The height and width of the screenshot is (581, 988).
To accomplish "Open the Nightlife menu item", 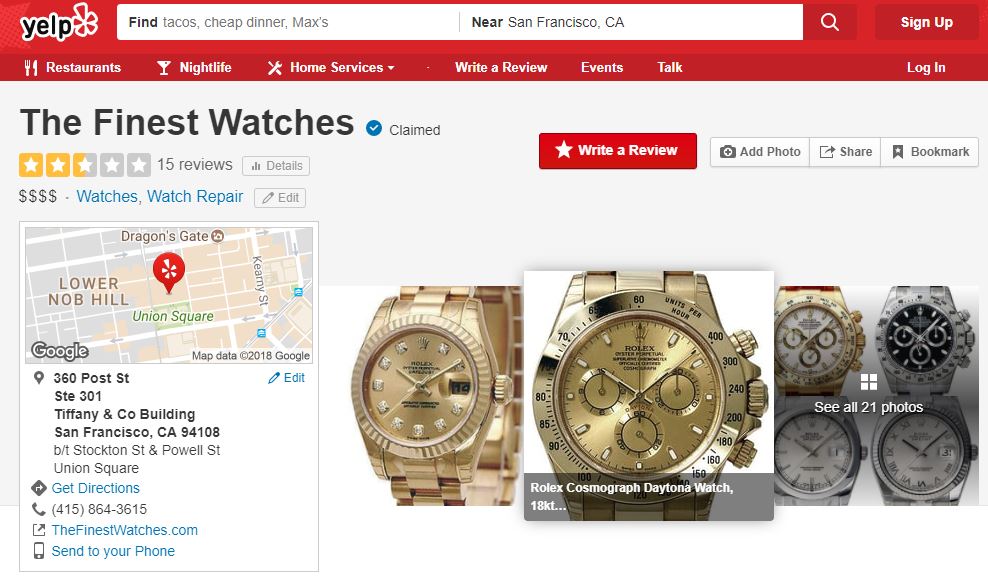I will (195, 67).
